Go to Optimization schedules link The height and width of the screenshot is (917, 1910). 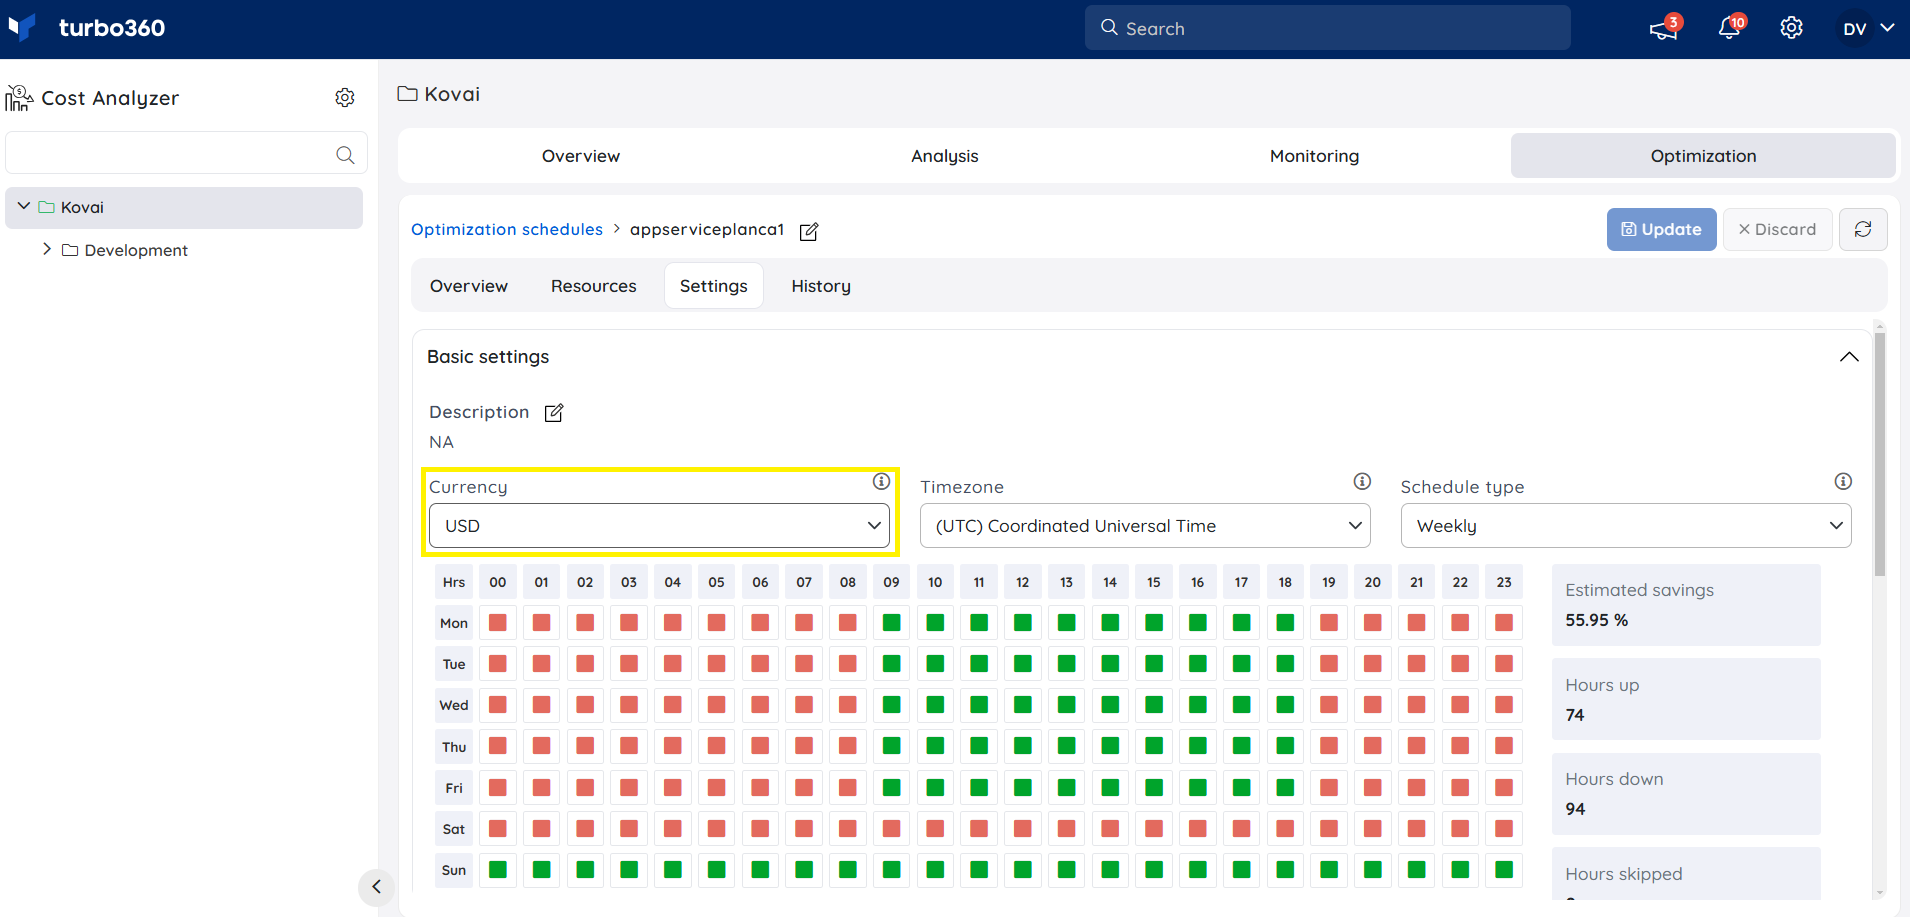[x=507, y=229]
